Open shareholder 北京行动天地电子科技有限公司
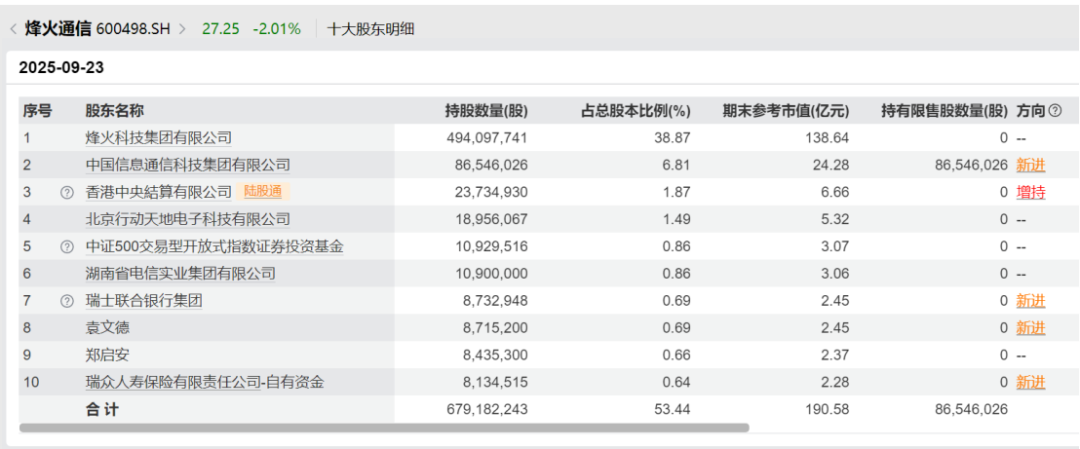This screenshot has height=449, width=1080. pyautogui.click(x=187, y=220)
